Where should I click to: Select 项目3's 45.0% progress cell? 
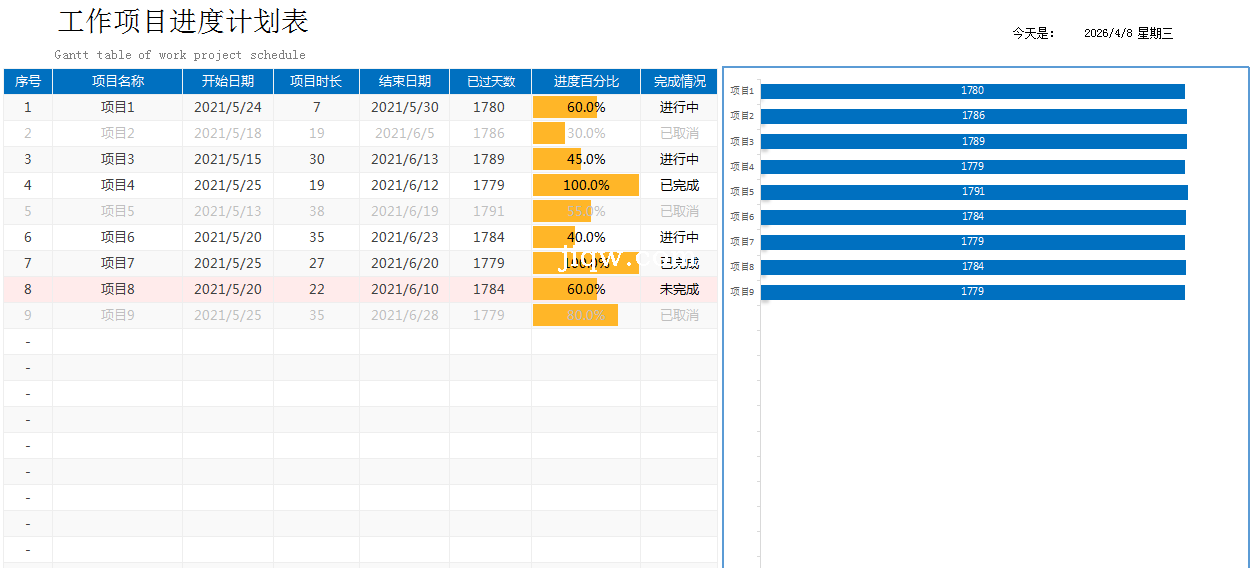pos(586,159)
